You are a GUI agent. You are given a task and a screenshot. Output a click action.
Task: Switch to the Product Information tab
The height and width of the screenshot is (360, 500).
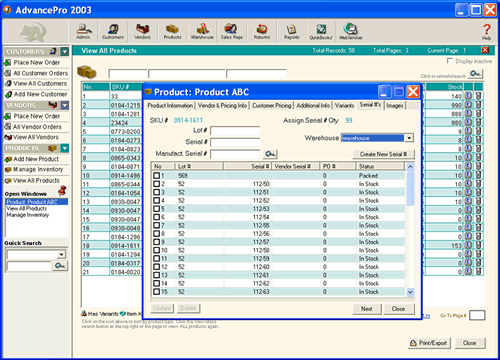170,105
